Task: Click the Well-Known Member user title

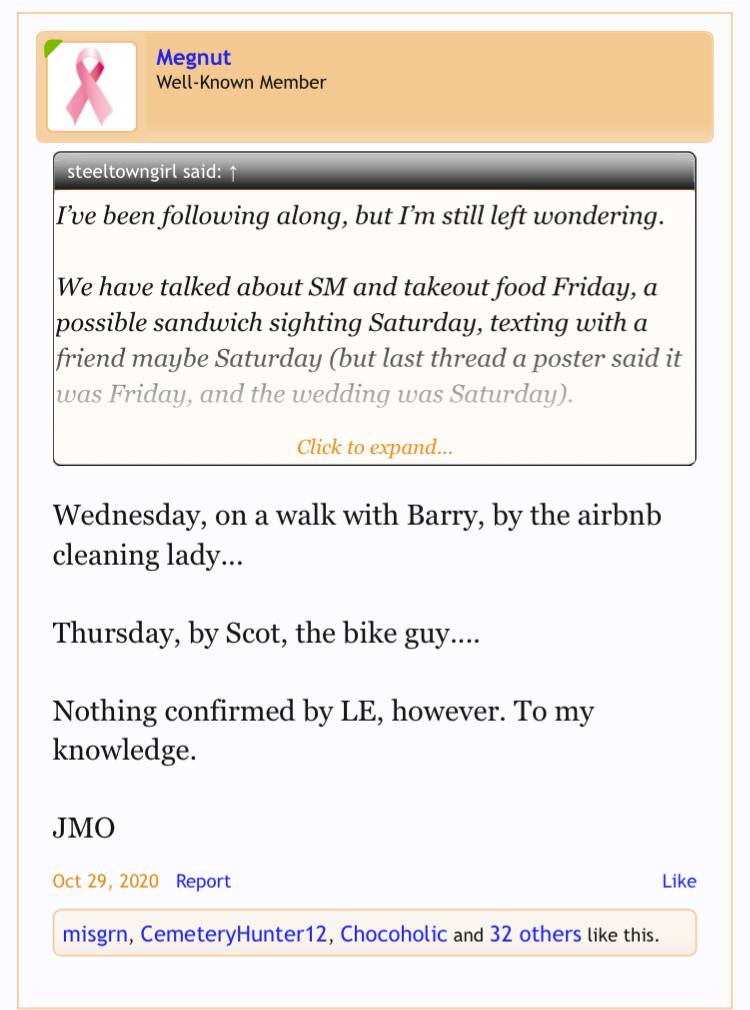Action: tap(241, 83)
